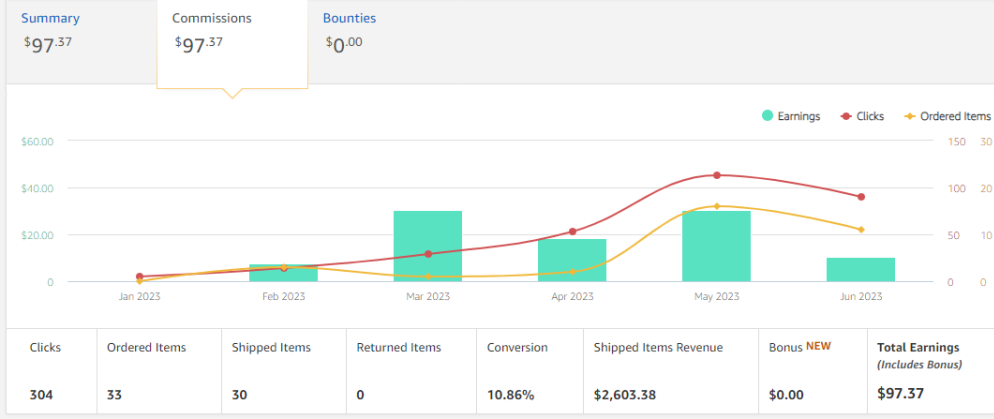Click the Apr 2023 earnings bar
The image size is (994, 419).
click(572, 260)
